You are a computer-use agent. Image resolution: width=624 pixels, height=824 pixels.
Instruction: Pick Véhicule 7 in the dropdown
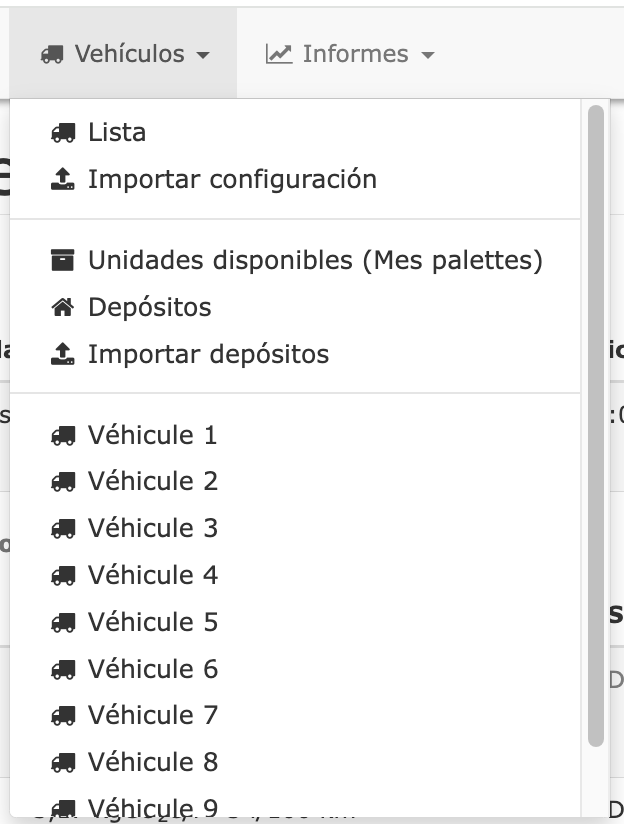pyautogui.click(x=153, y=716)
